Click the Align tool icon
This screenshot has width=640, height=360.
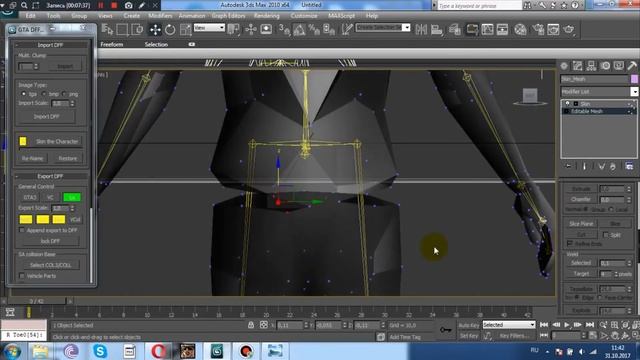(x=437, y=29)
